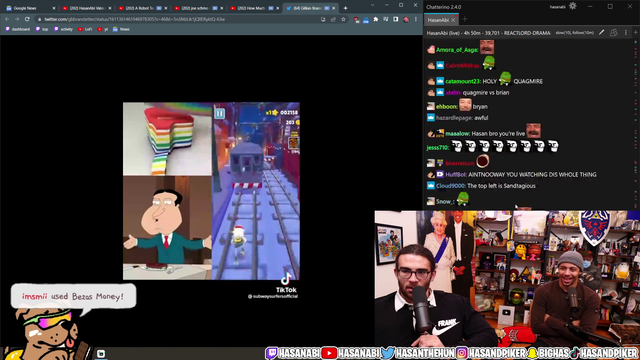Bookmark this page with the star

(343, 19)
